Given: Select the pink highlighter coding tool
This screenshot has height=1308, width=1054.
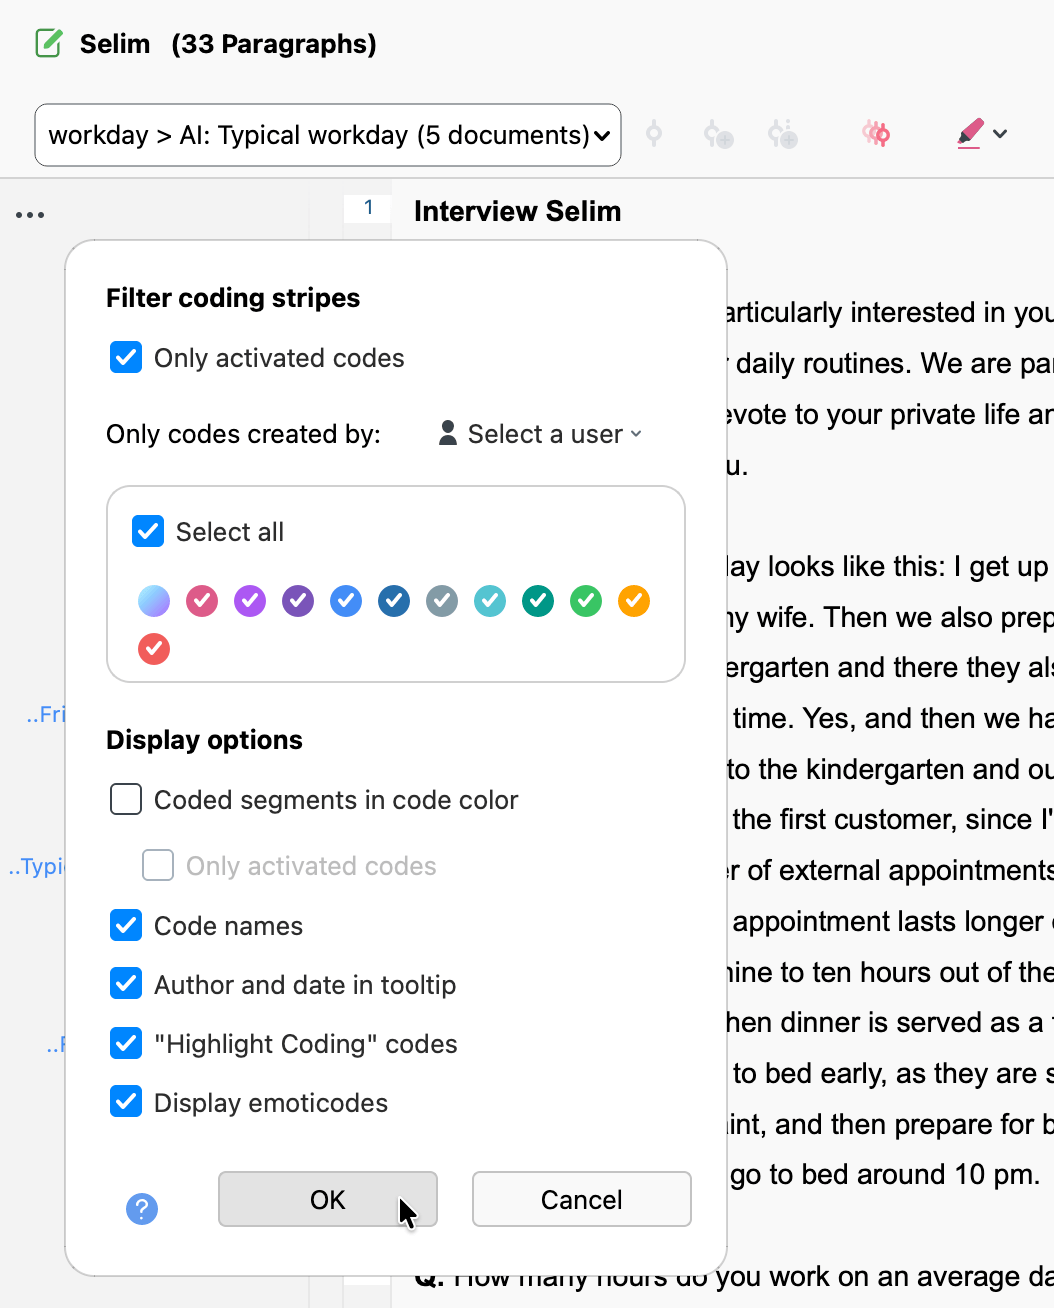Looking at the screenshot, I should (968, 133).
